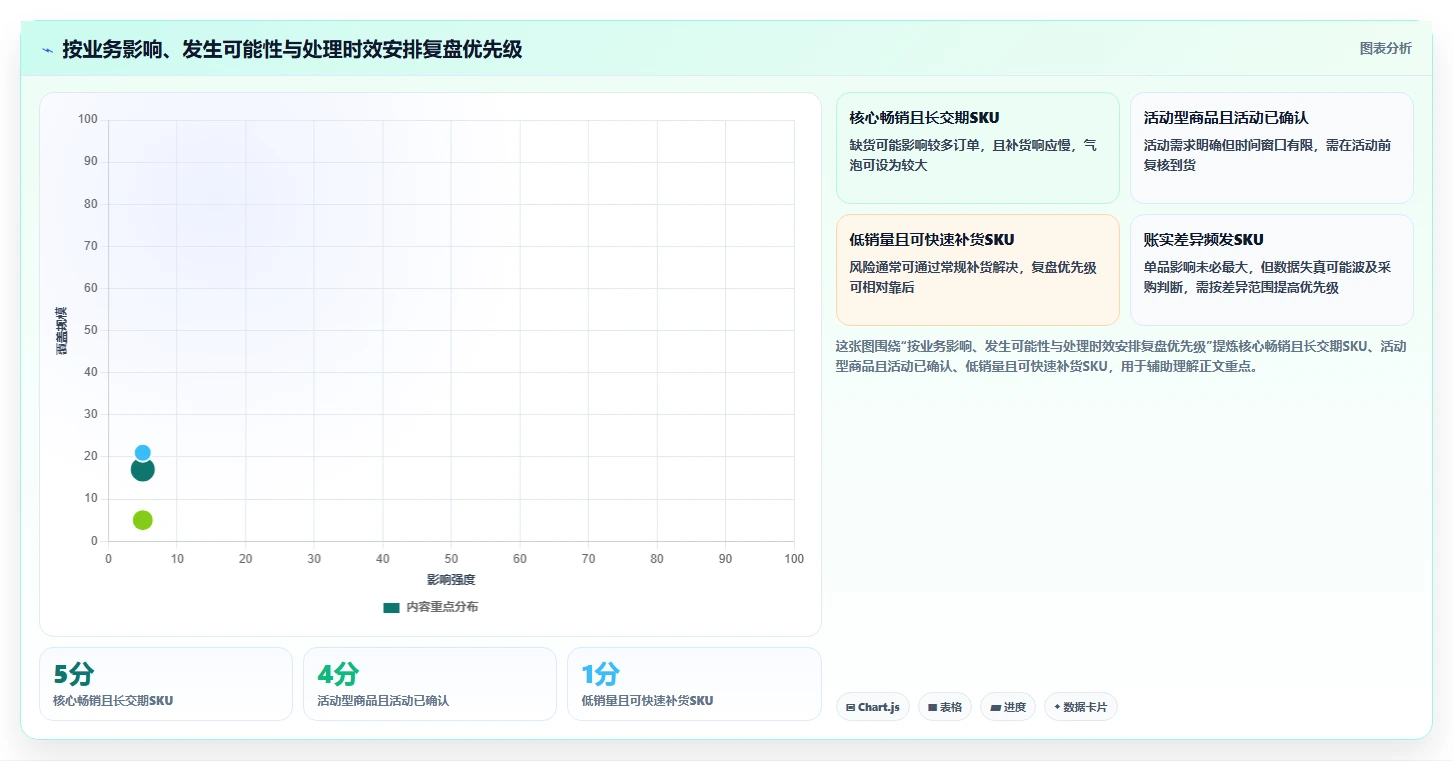Select the dark teal bubble on chart
This screenshot has width=1453, height=761.
(x=142, y=469)
